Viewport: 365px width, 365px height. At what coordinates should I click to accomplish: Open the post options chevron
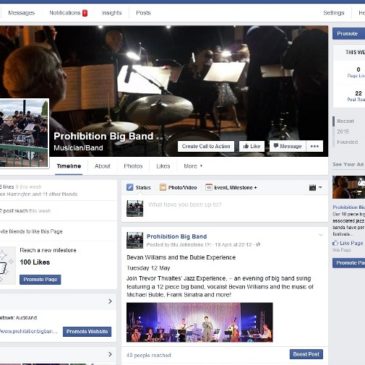point(321,235)
